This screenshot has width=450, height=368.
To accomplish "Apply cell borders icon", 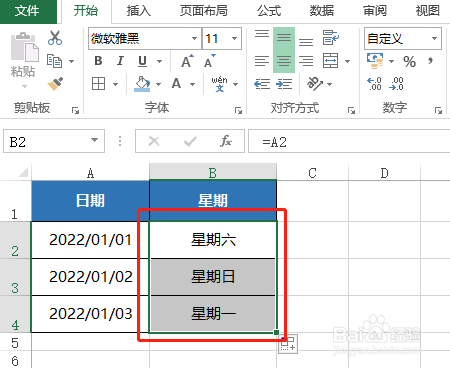I will point(98,84).
